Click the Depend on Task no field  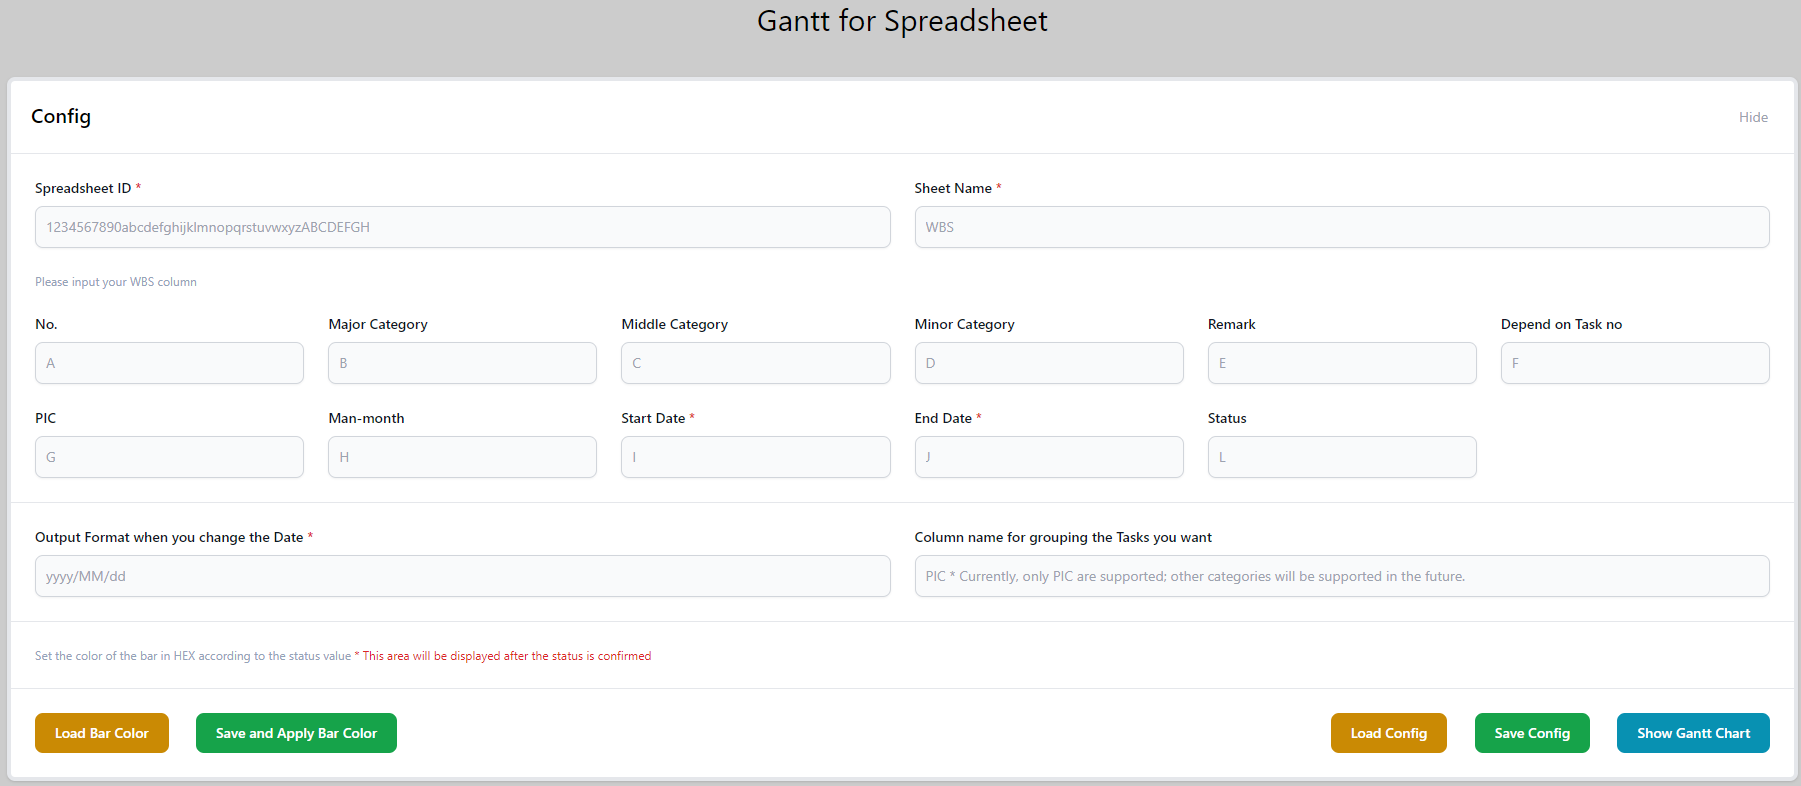(1634, 363)
